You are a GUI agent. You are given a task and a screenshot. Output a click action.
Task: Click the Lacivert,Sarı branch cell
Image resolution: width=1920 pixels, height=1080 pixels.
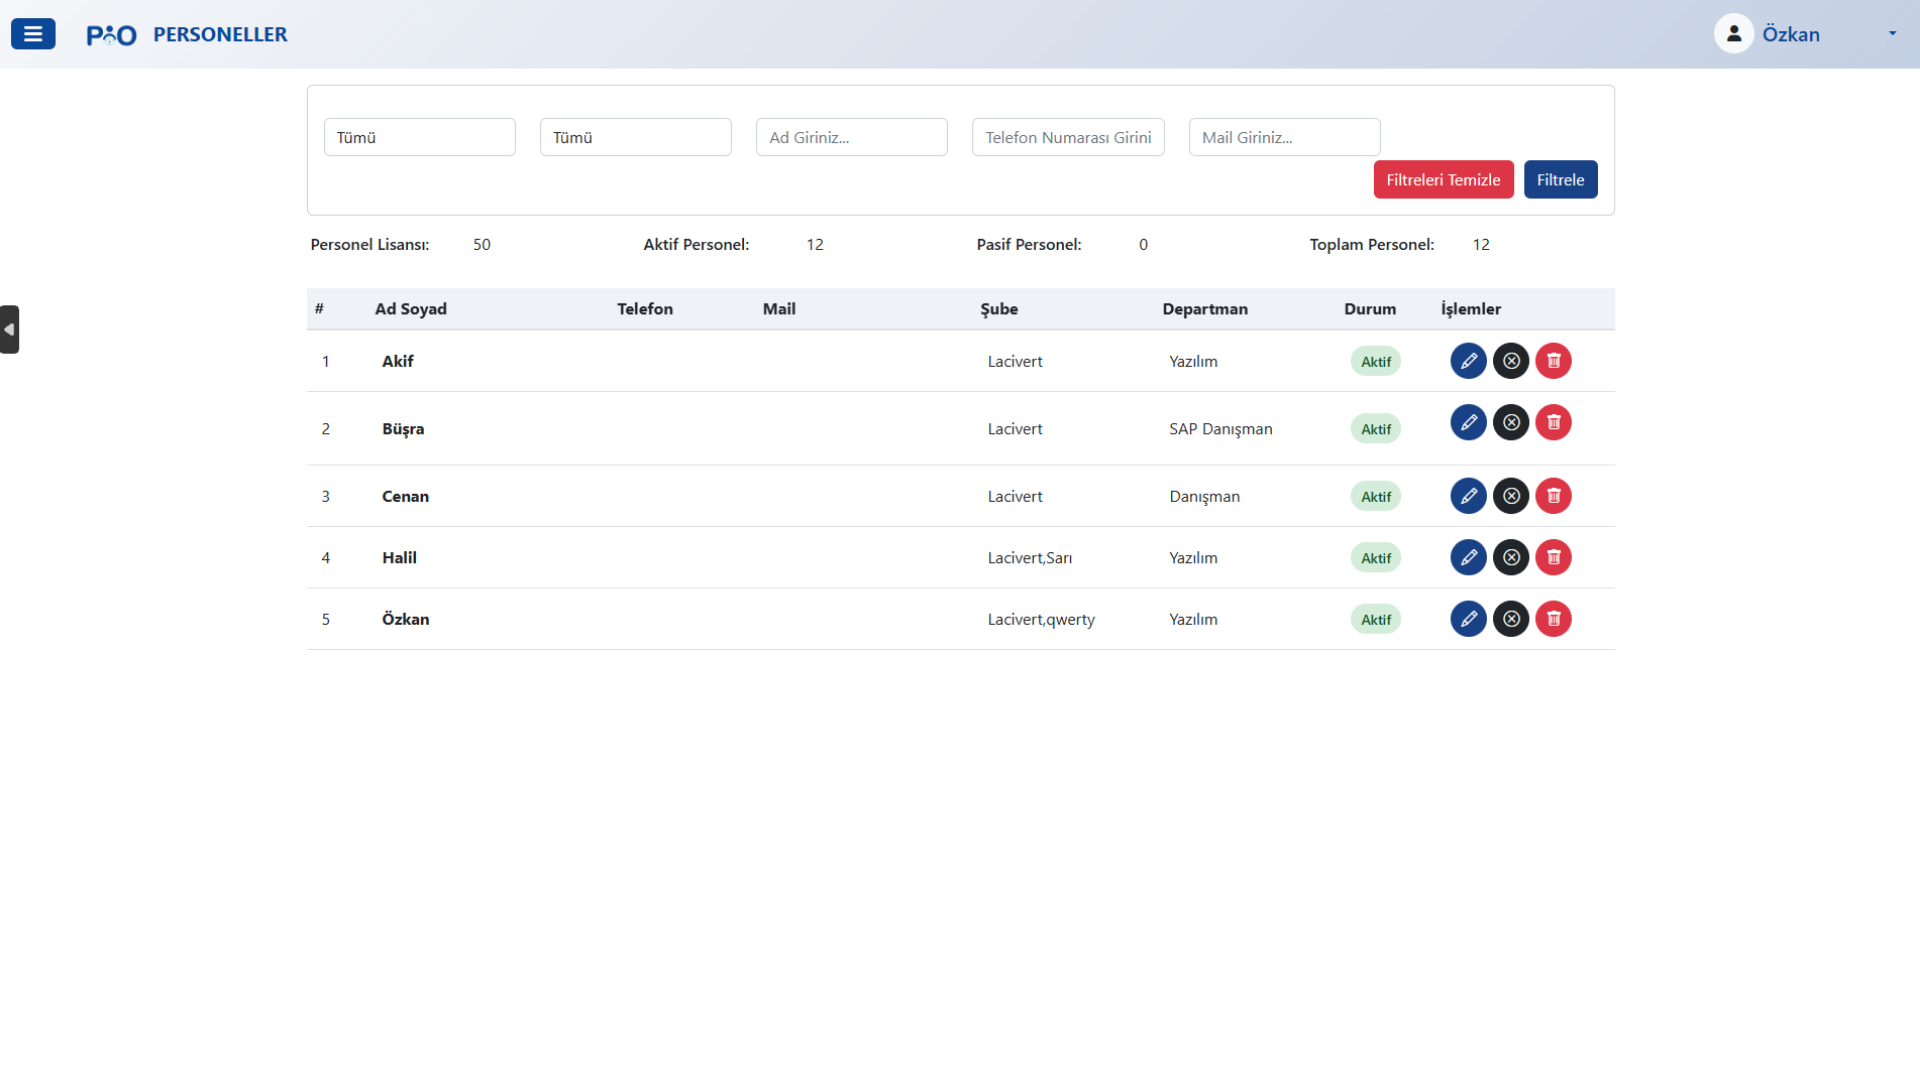click(x=1030, y=558)
